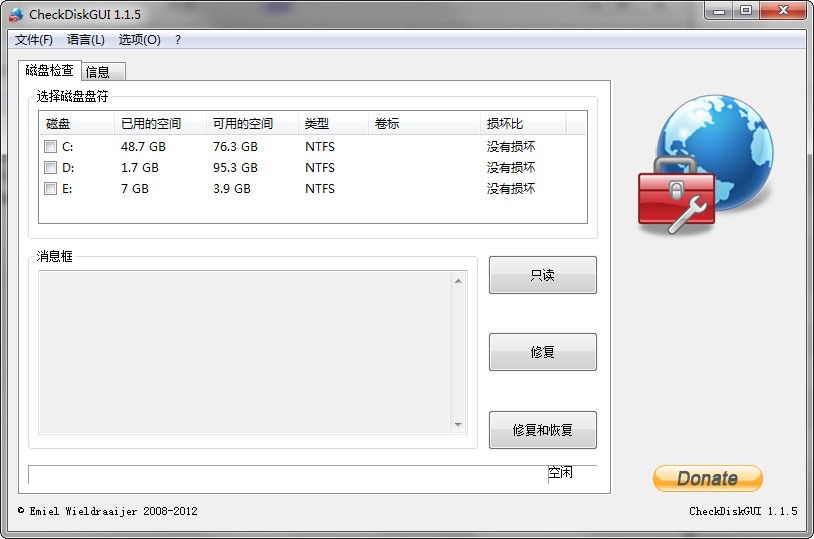Screen dimensions: 814x539
Task: Open the ? help menu
Action: [178, 40]
